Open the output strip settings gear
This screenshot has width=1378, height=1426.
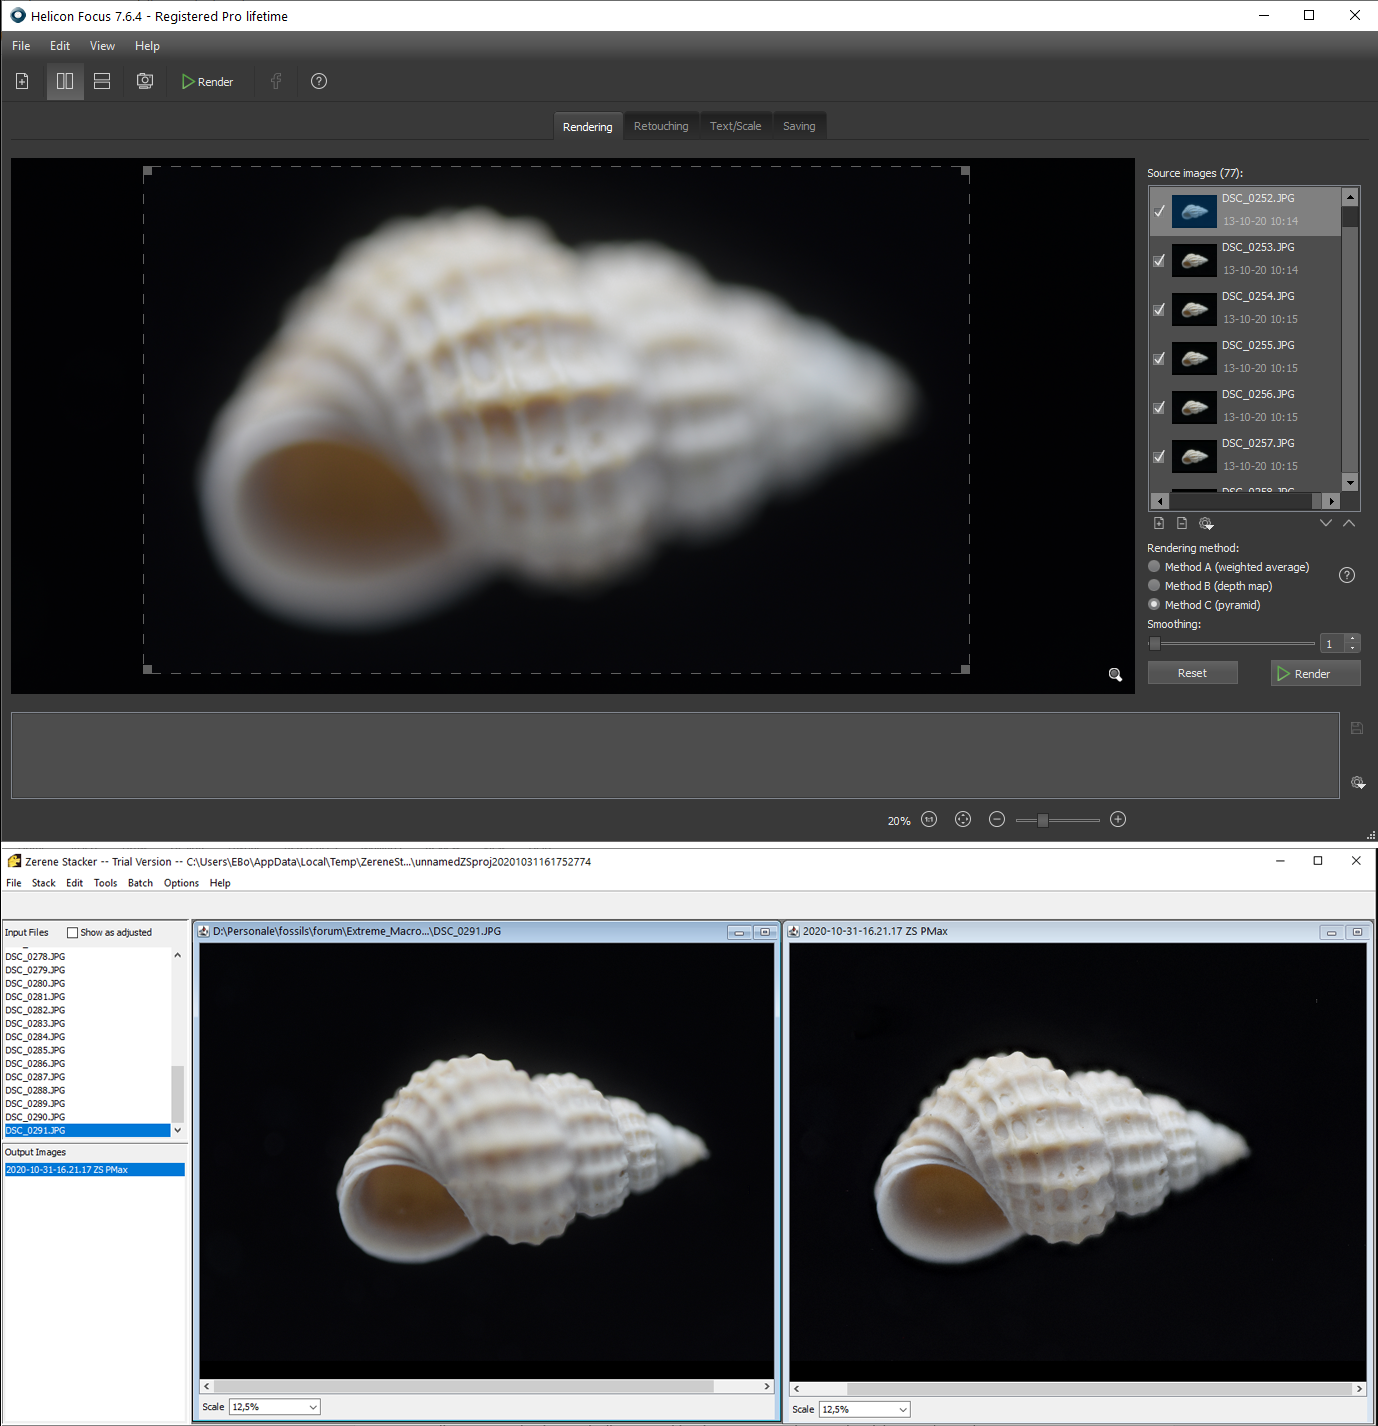1358,783
